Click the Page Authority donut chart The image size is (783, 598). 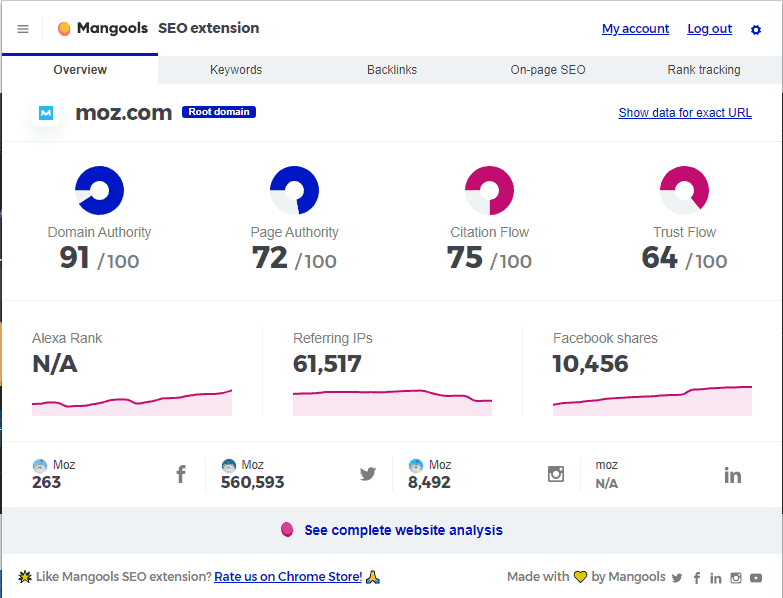point(295,190)
